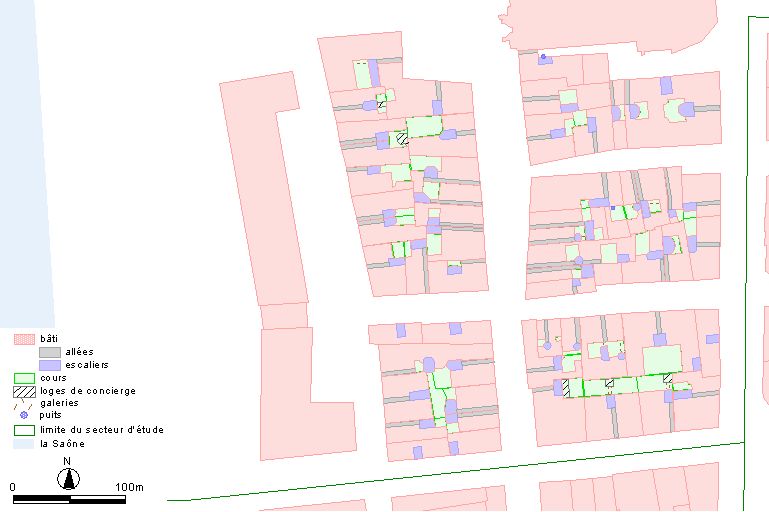Click the 'galeries' legend label
The height and width of the screenshot is (512, 769).
click(x=59, y=403)
